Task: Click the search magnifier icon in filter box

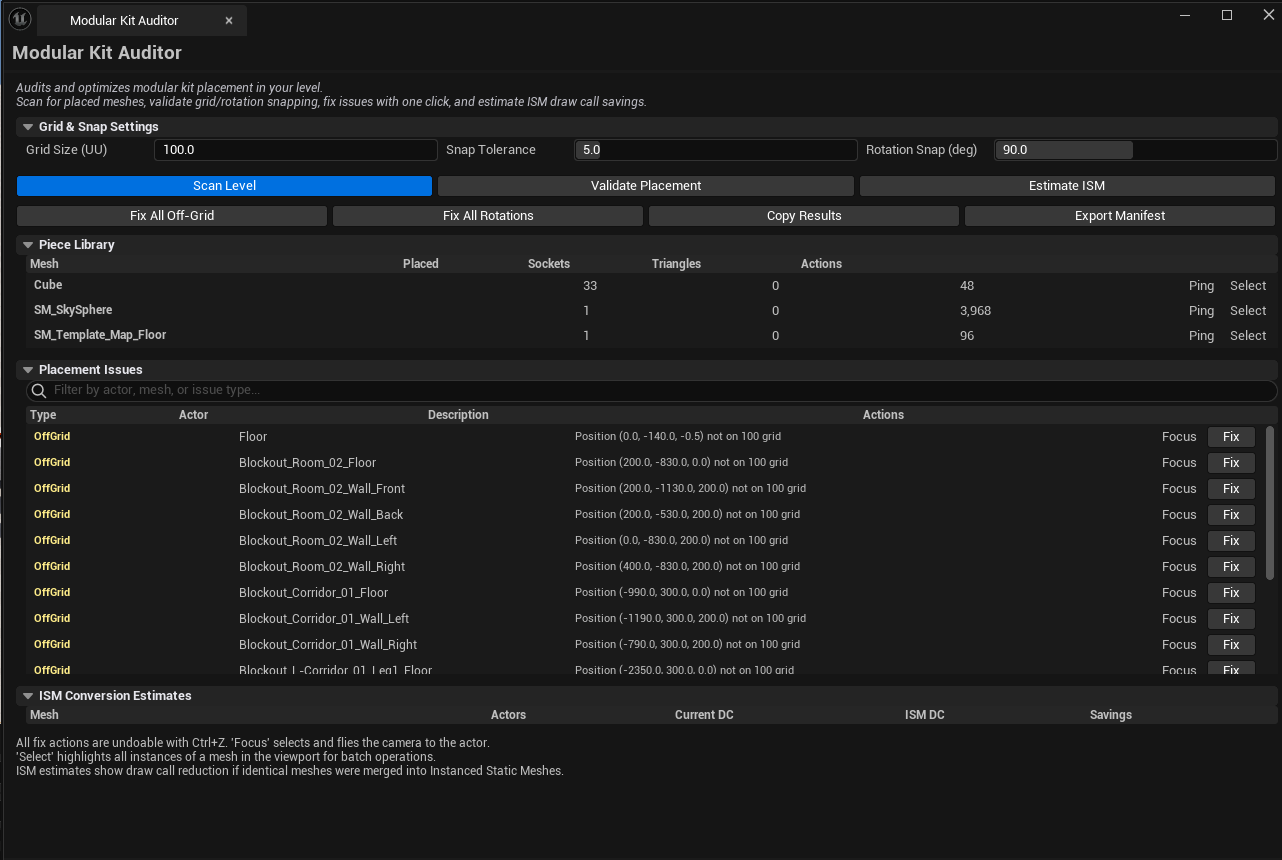Action: click(39, 390)
